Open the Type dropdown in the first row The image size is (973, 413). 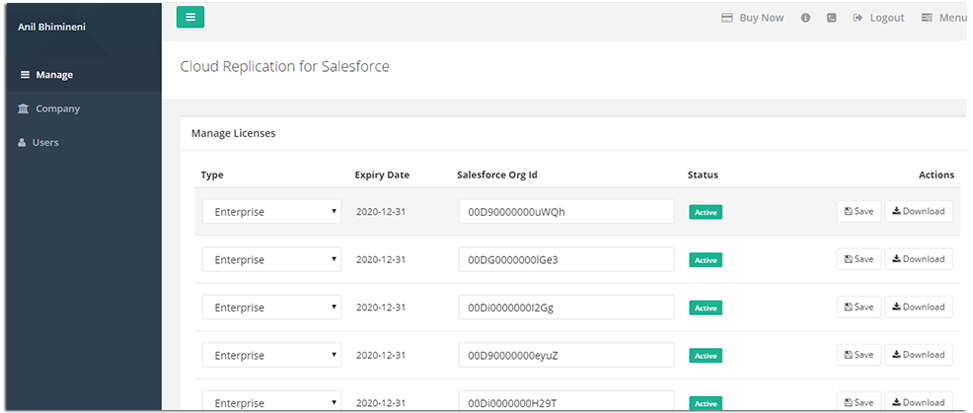click(271, 212)
